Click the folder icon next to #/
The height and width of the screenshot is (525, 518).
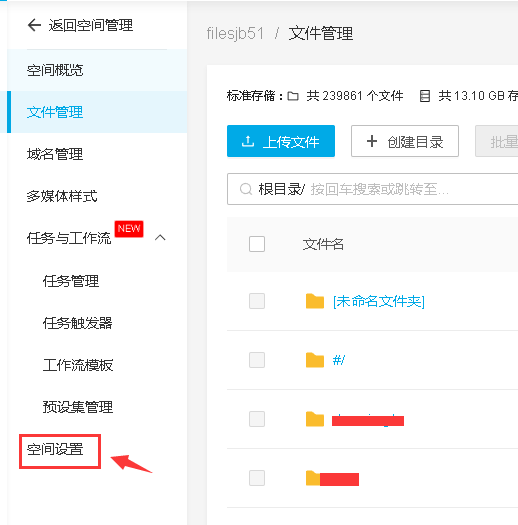coord(315,360)
